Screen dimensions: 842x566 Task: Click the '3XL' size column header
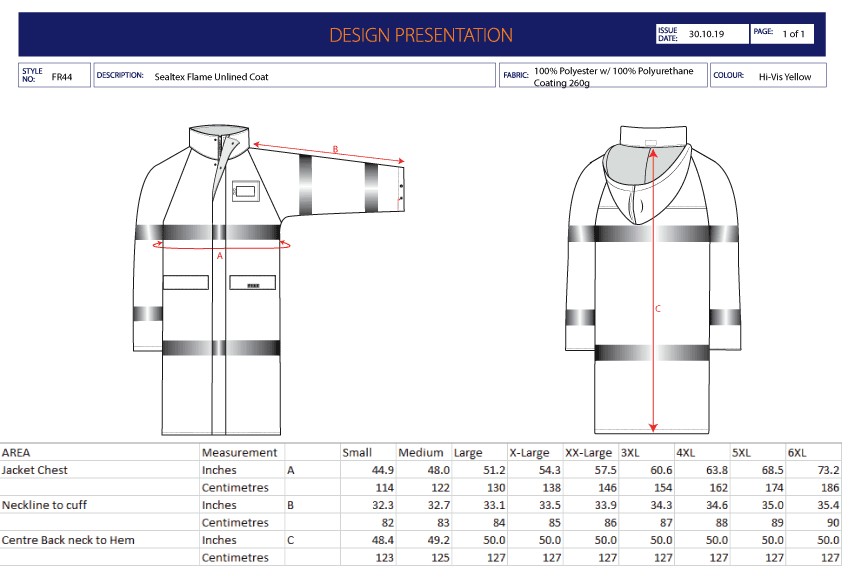(x=630, y=453)
